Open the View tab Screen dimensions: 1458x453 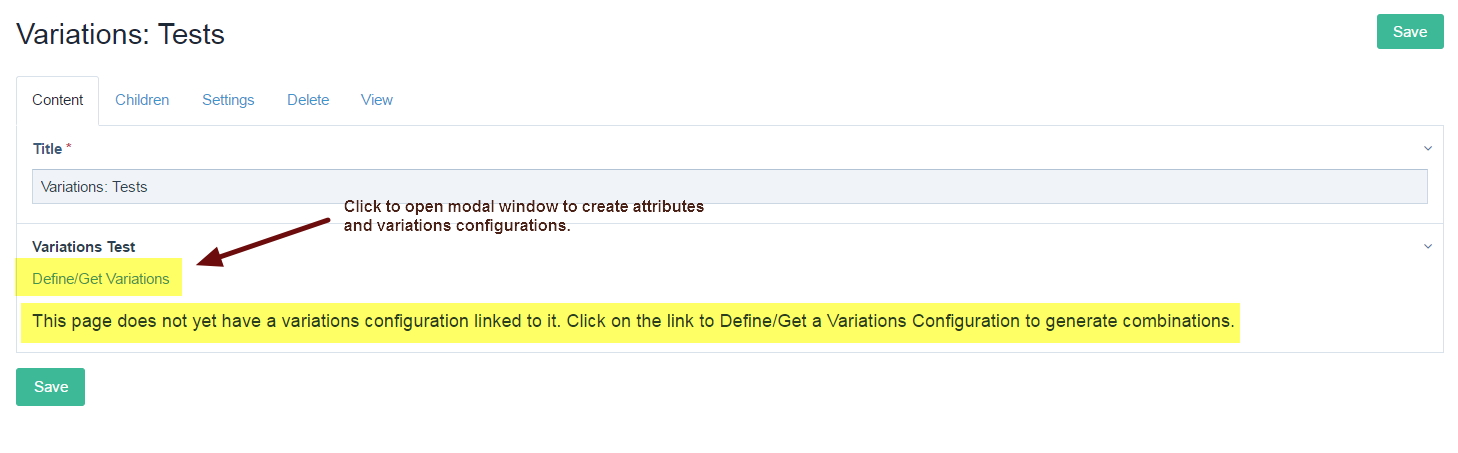coord(377,100)
